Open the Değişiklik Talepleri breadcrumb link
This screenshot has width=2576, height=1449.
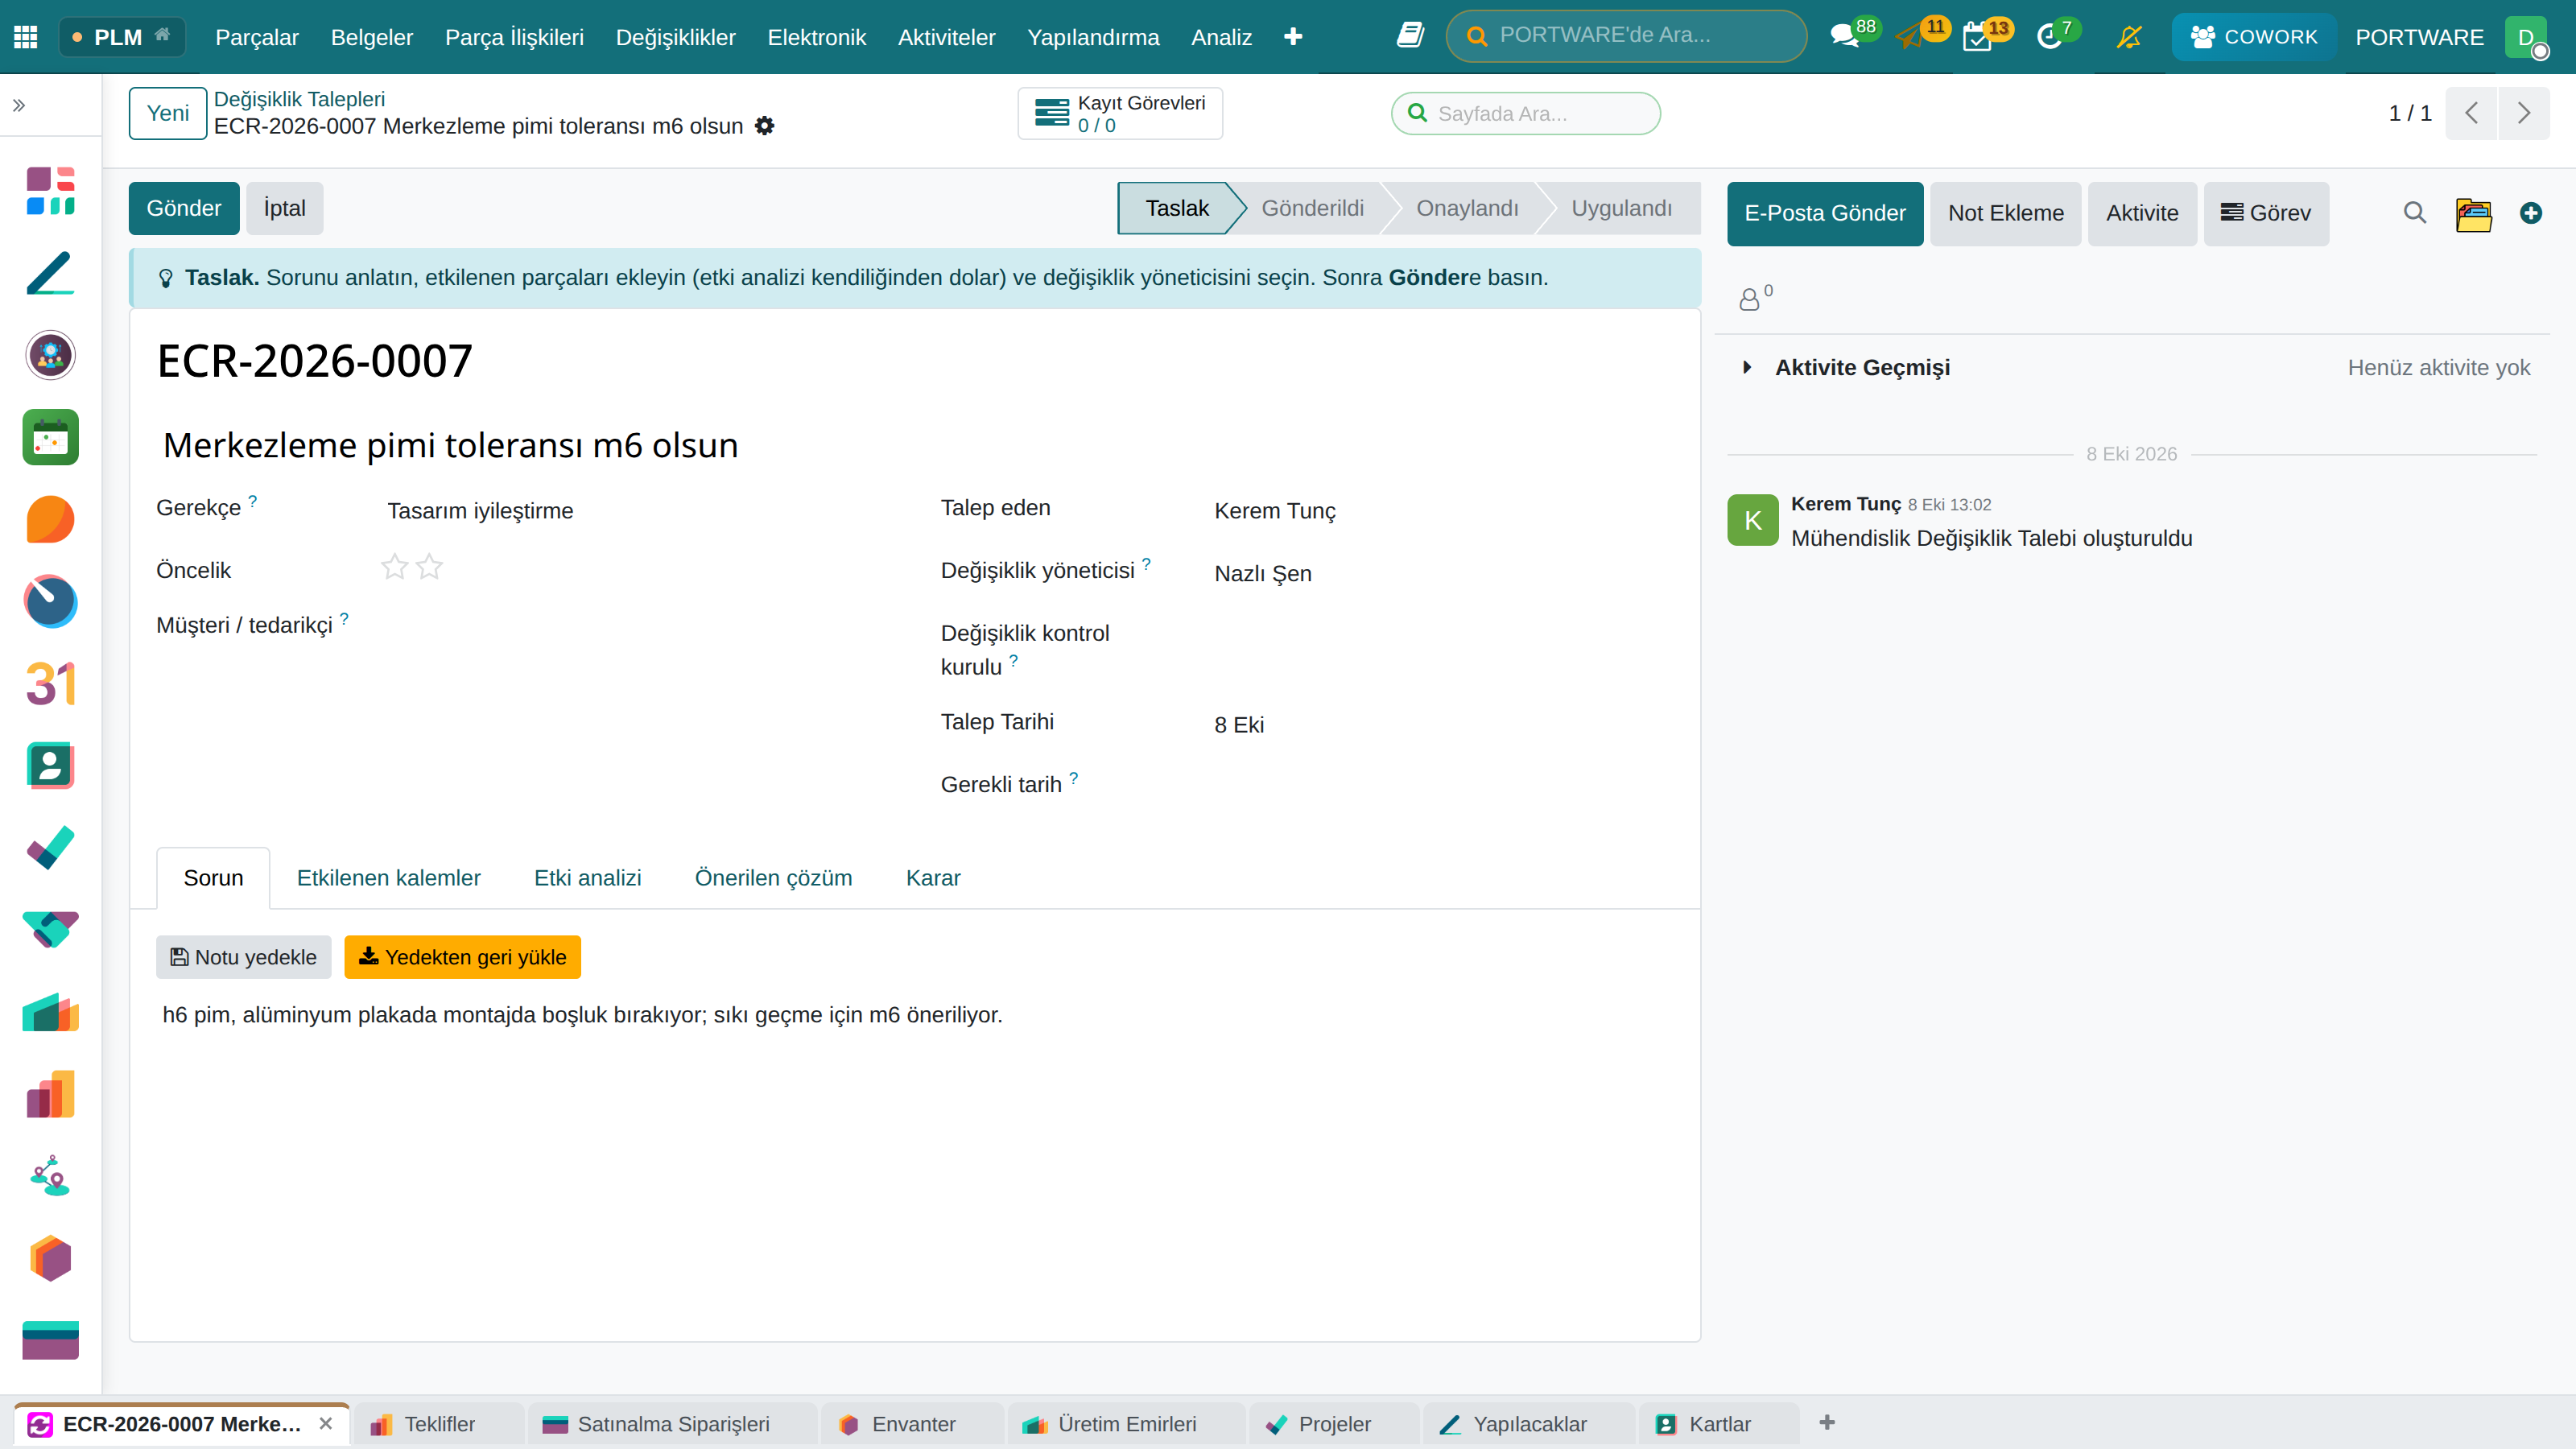point(299,99)
